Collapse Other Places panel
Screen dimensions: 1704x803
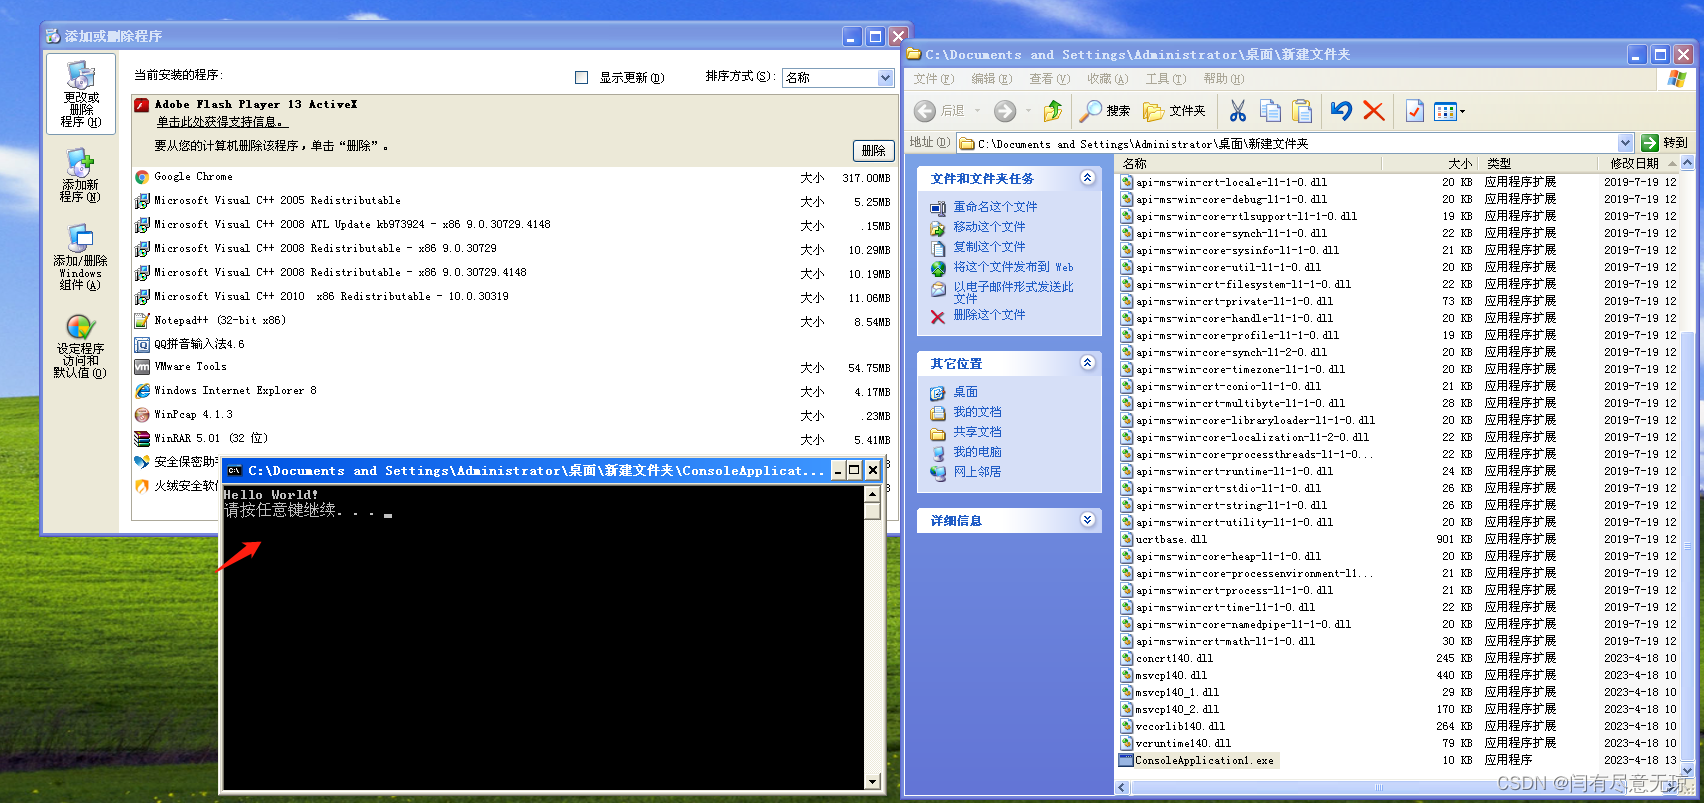tap(1088, 363)
